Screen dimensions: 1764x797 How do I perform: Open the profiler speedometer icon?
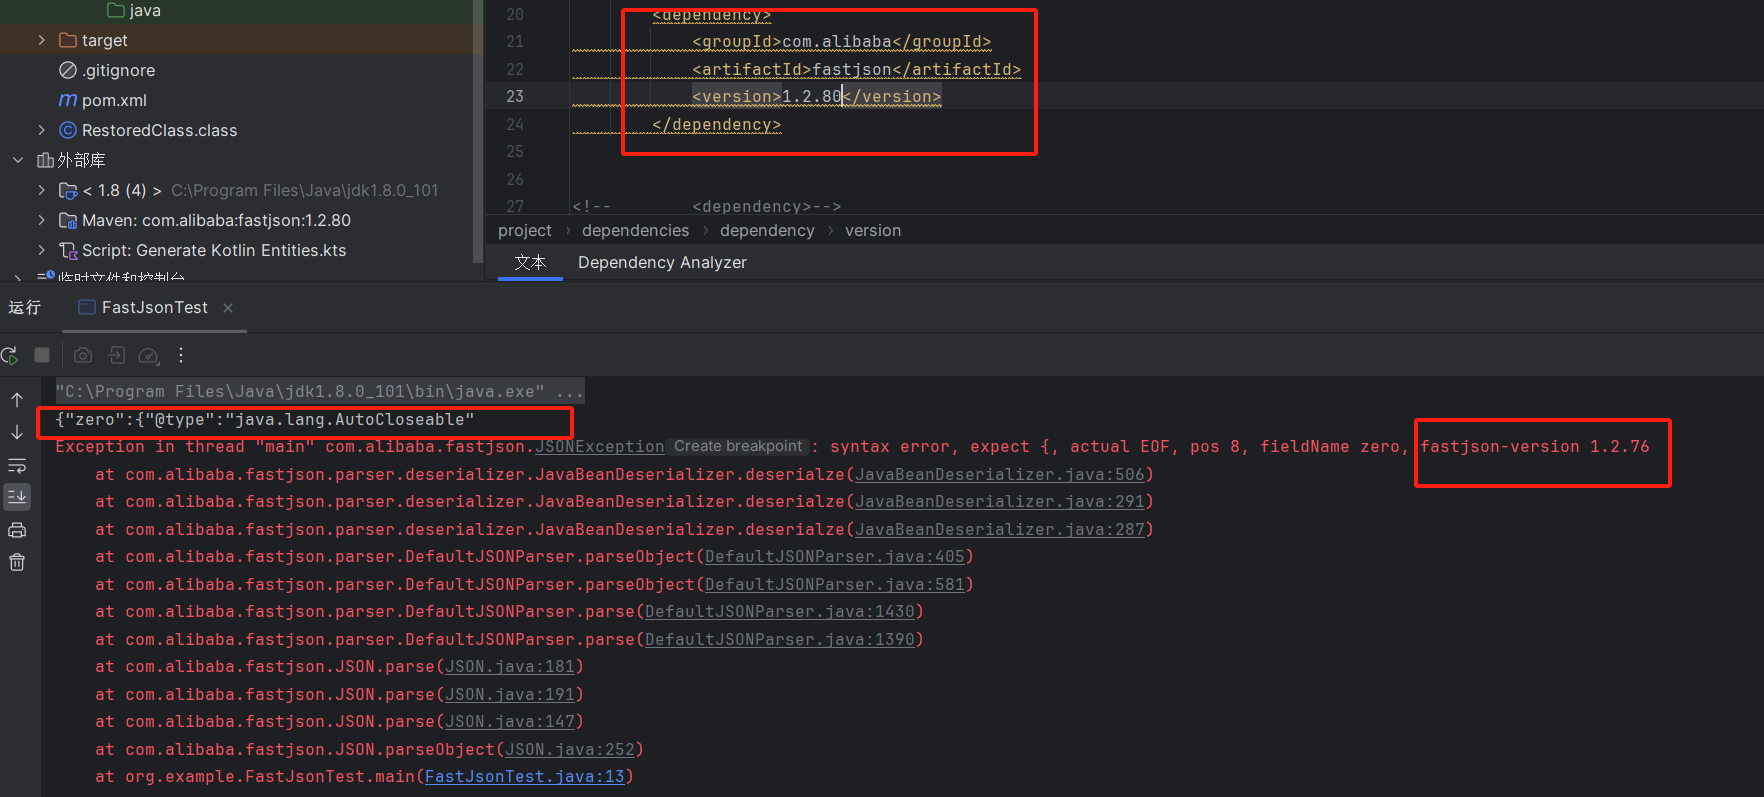(x=149, y=355)
